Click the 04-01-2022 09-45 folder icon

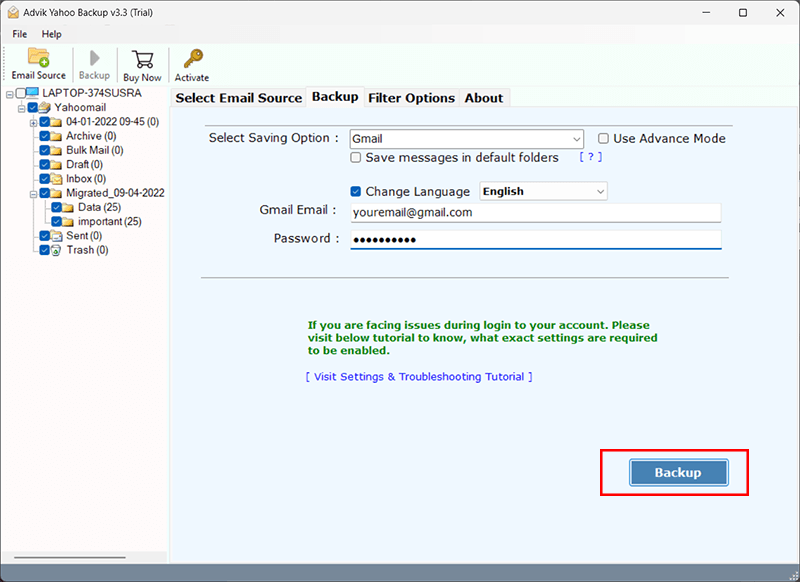coord(56,122)
